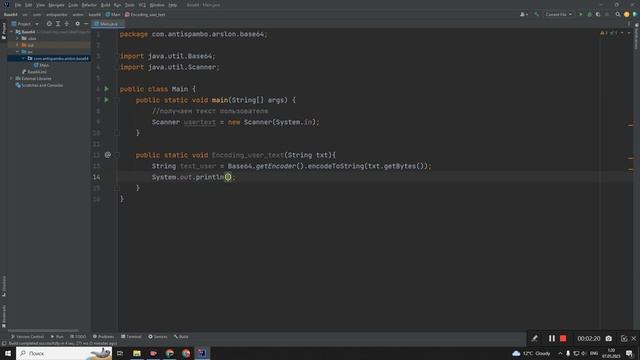Collapse the com.antispambo.arslon.base64 package

click(x=24, y=58)
